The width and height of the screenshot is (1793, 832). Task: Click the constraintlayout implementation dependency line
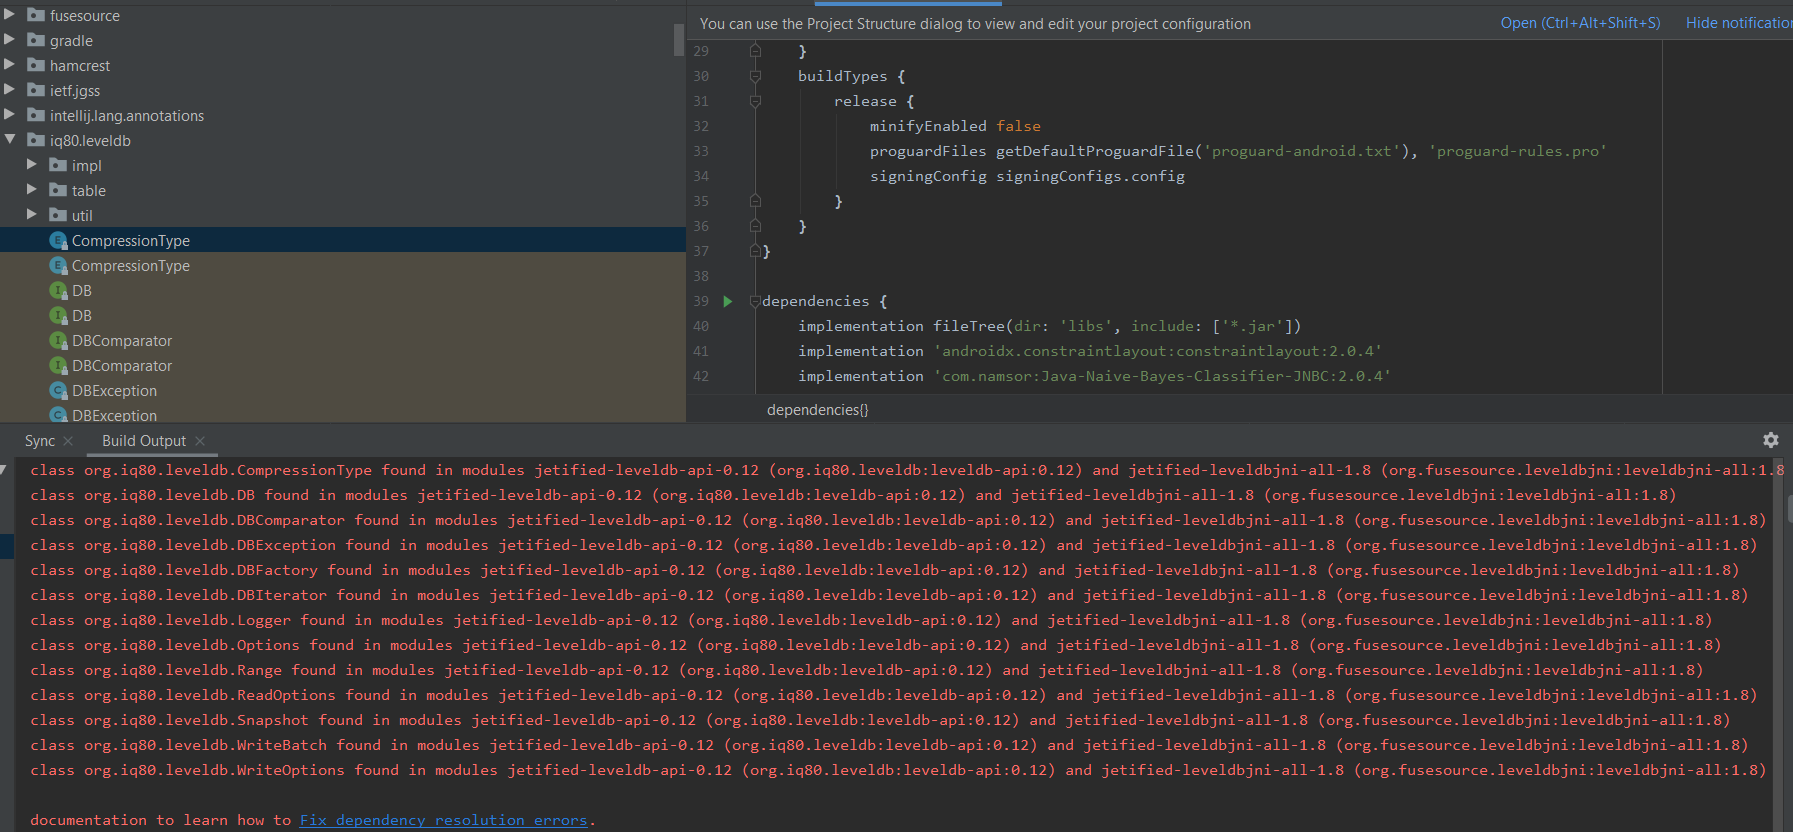tap(1090, 351)
